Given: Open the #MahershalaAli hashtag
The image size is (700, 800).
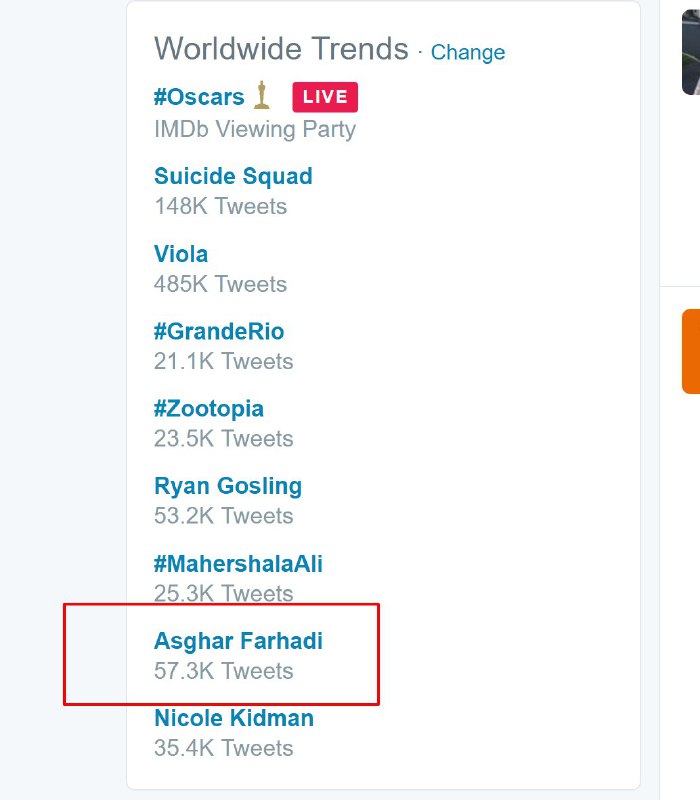Looking at the screenshot, I should 238,564.
